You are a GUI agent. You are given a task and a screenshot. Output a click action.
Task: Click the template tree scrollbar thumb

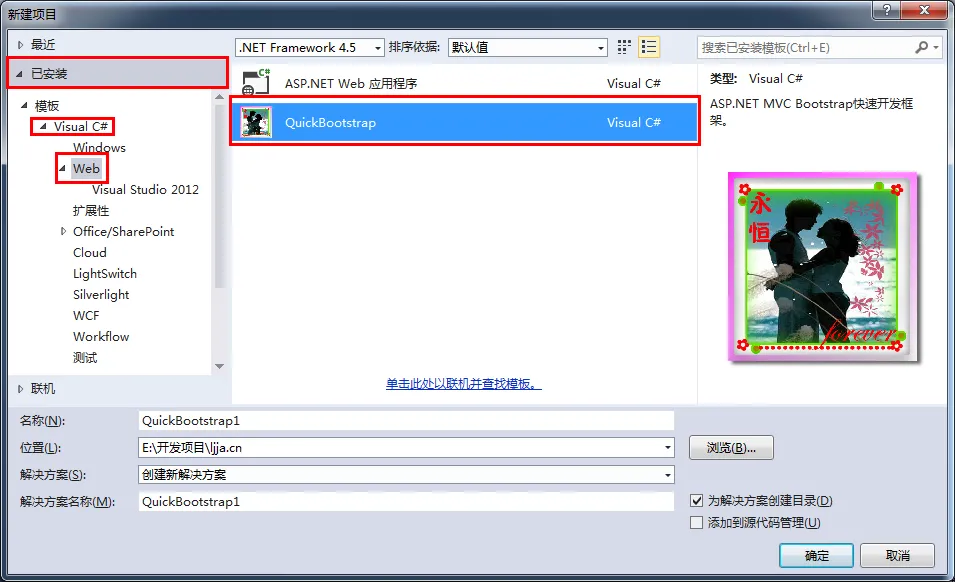pyautogui.click(x=220, y=195)
